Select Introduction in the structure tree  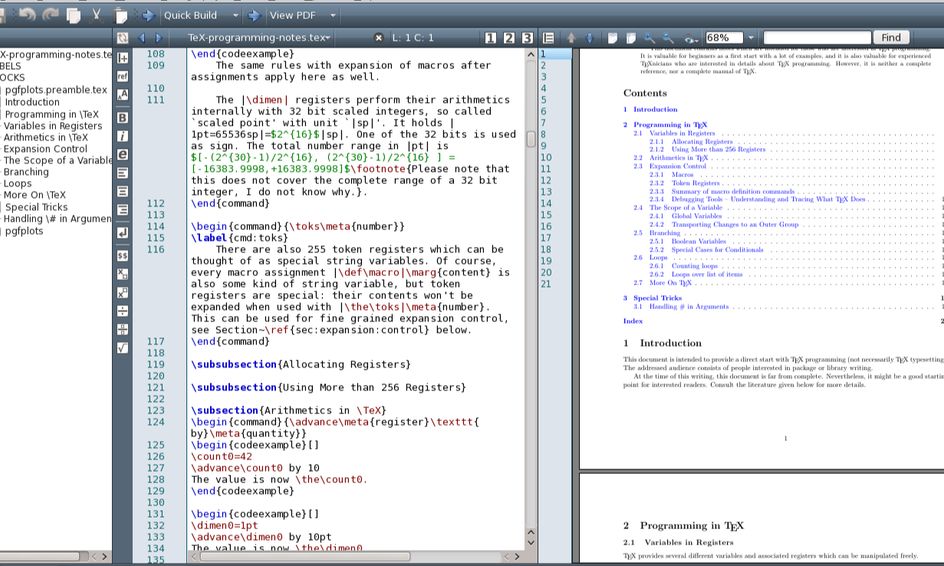[x=32, y=102]
